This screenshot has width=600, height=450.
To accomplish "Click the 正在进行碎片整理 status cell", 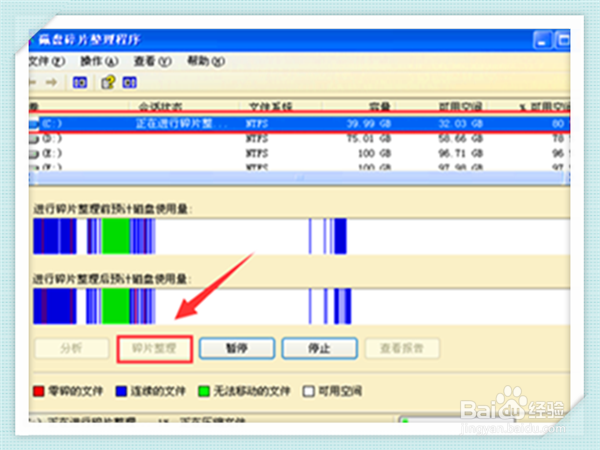I will pyautogui.click(x=181, y=124).
